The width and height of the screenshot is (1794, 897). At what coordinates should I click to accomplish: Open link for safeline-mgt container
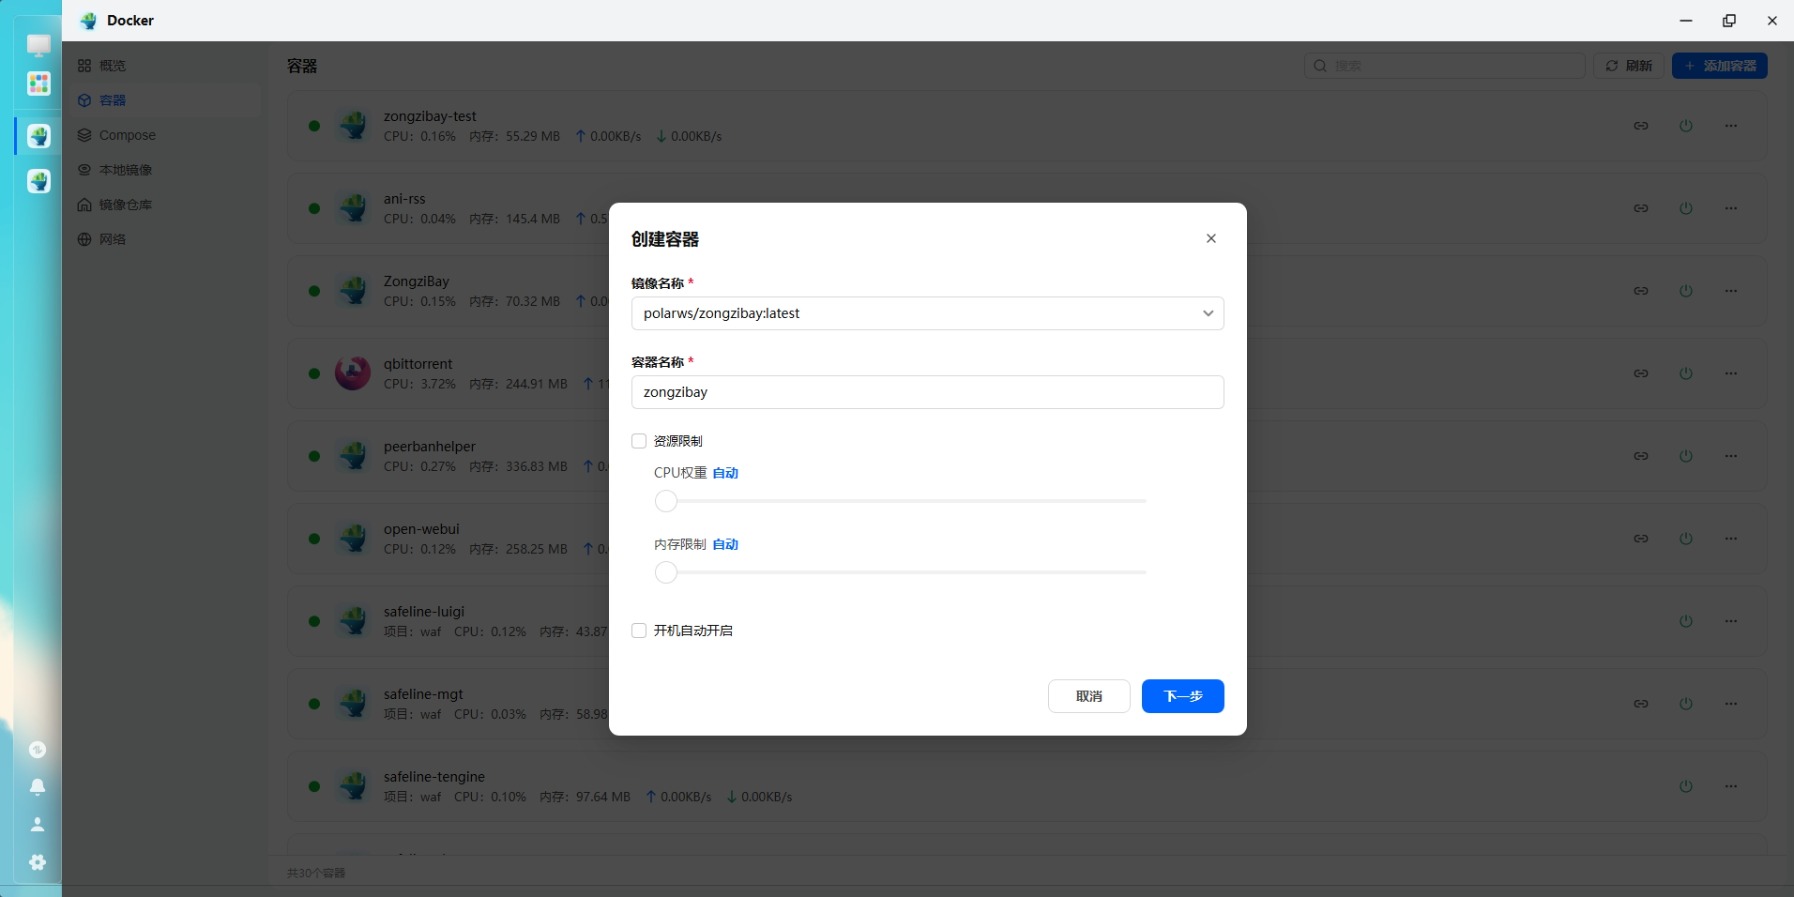1641,704
